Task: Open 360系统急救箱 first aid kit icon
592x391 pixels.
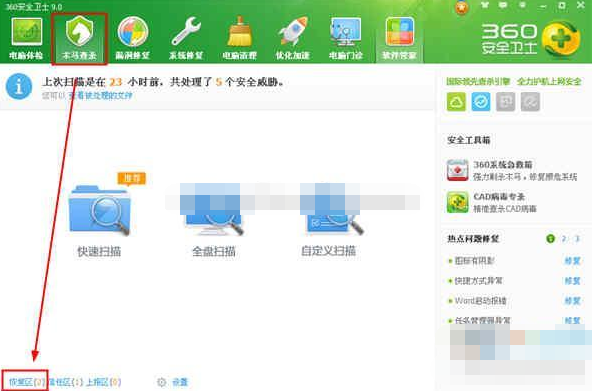Action: coord(458,170)
